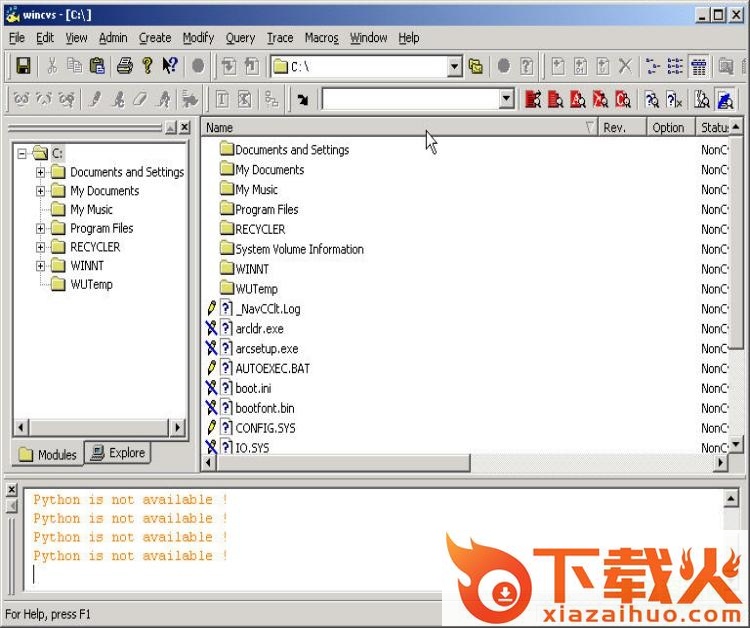Click the tree pane scroll right arrow
Image resolution: width=750 pixels, height=628 pixels.
point(178,427)
